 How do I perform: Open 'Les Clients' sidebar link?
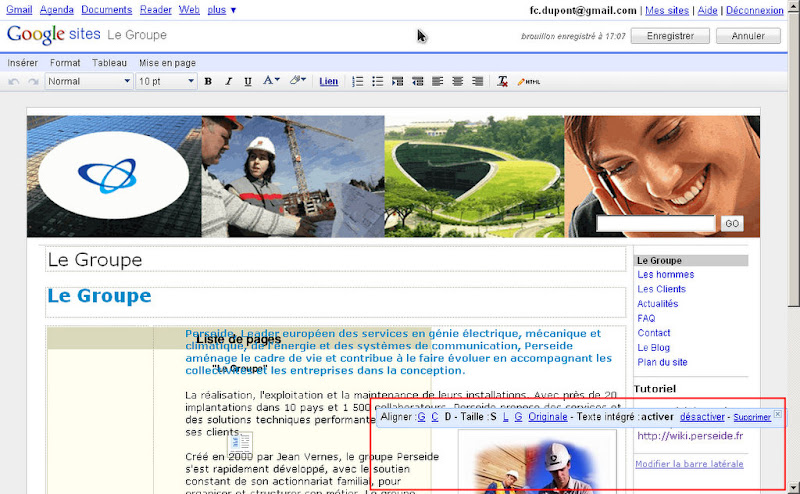(x=661, y=289)
